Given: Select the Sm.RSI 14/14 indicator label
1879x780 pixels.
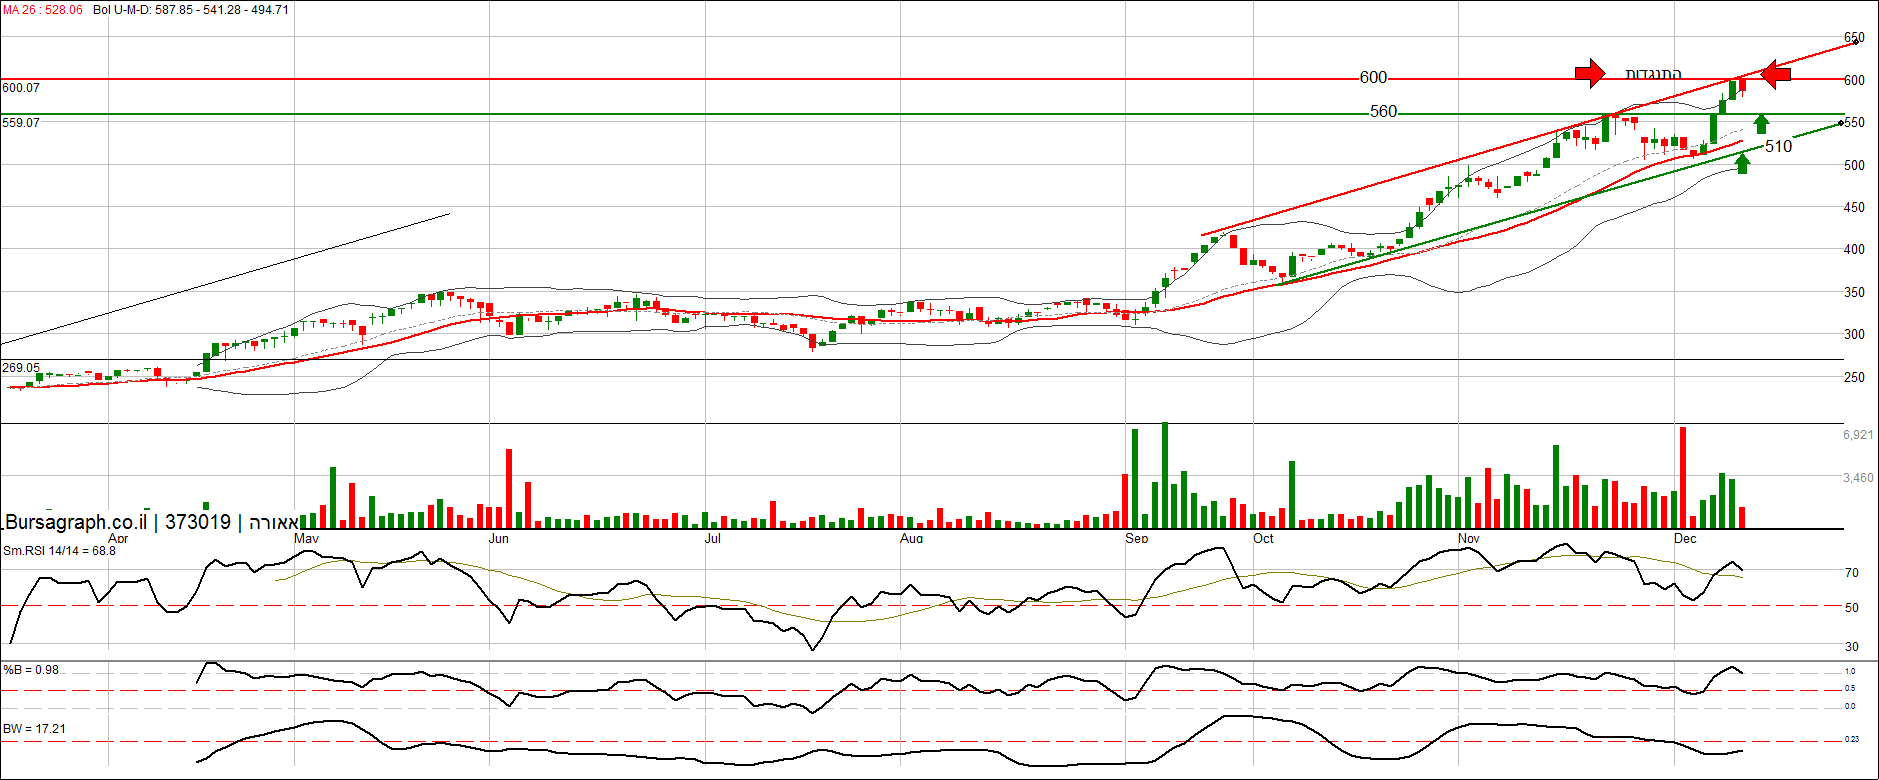Looking at the screenshot, I should point(59,551).
